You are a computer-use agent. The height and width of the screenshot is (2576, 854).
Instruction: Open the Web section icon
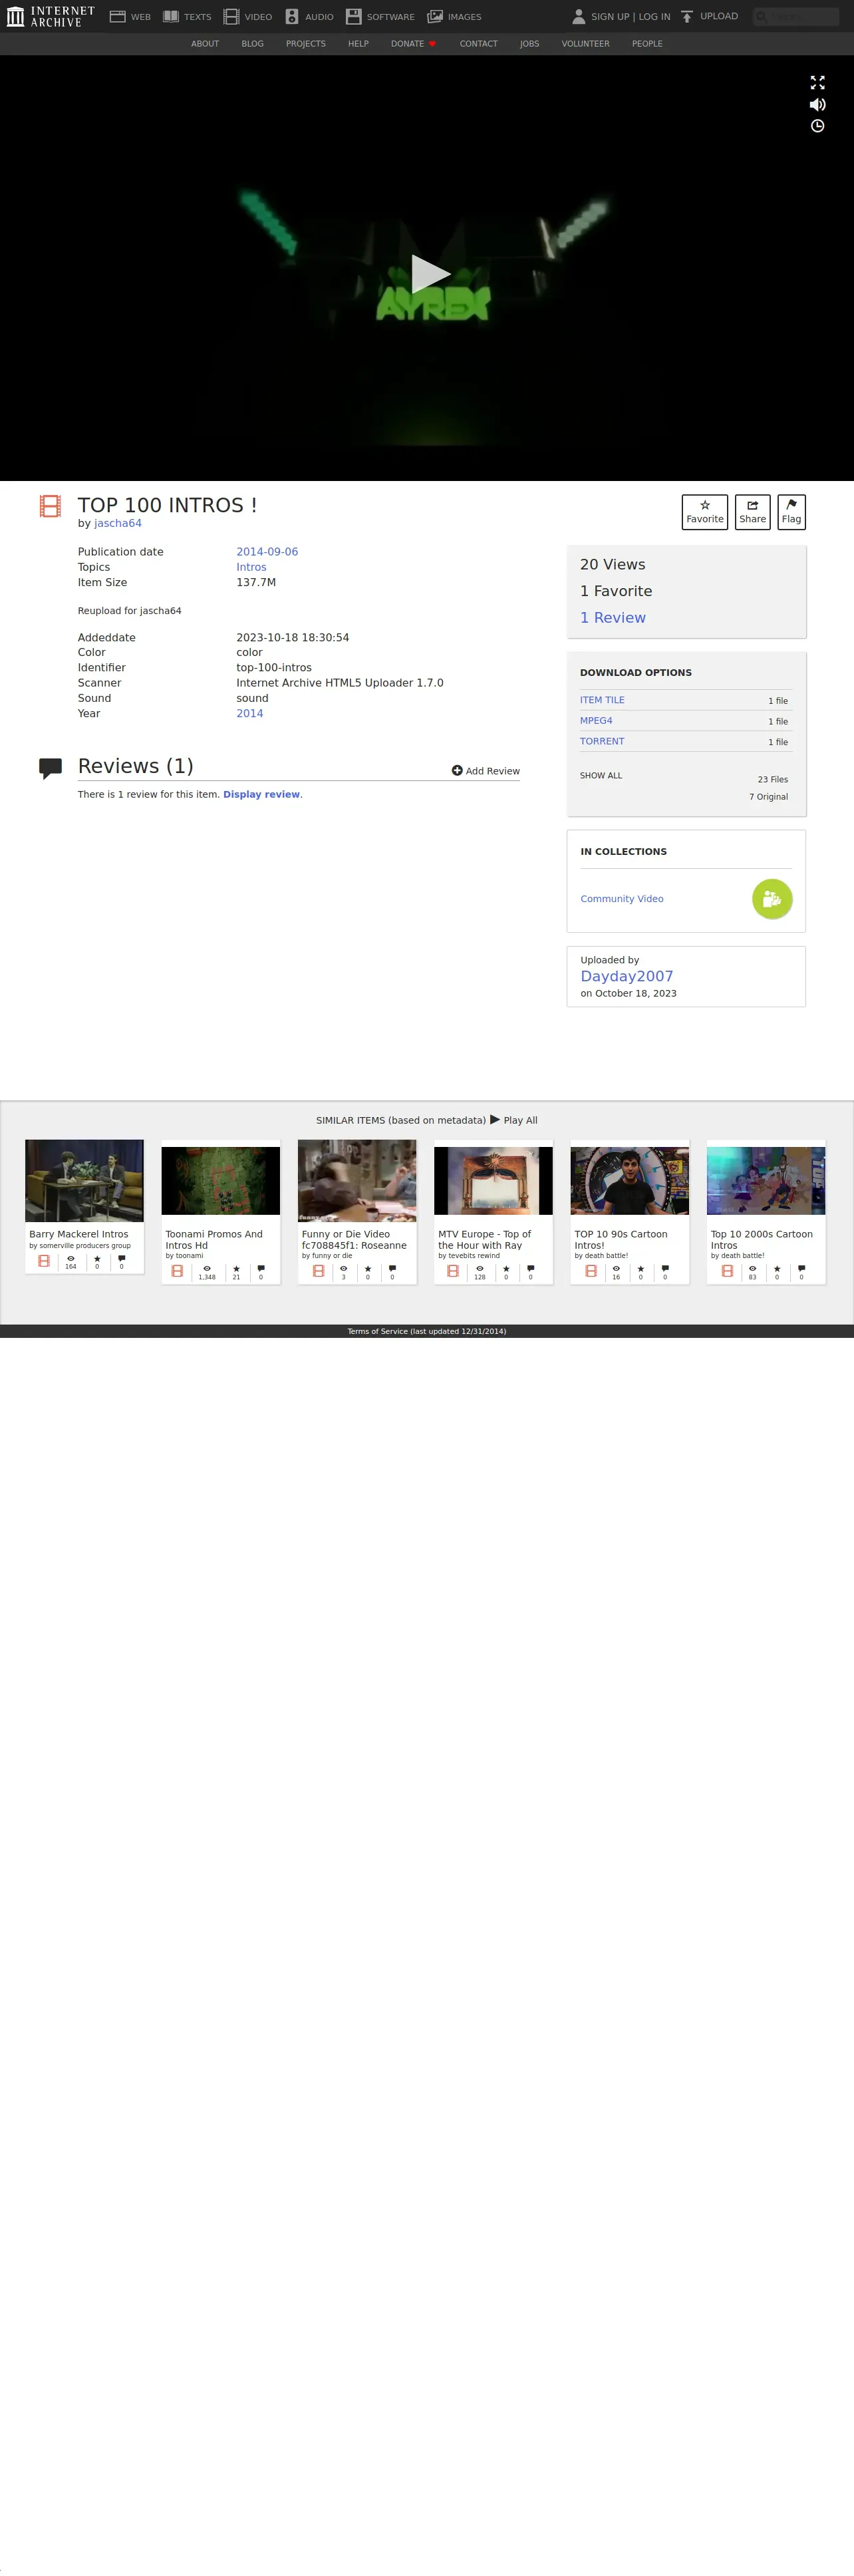117,16
